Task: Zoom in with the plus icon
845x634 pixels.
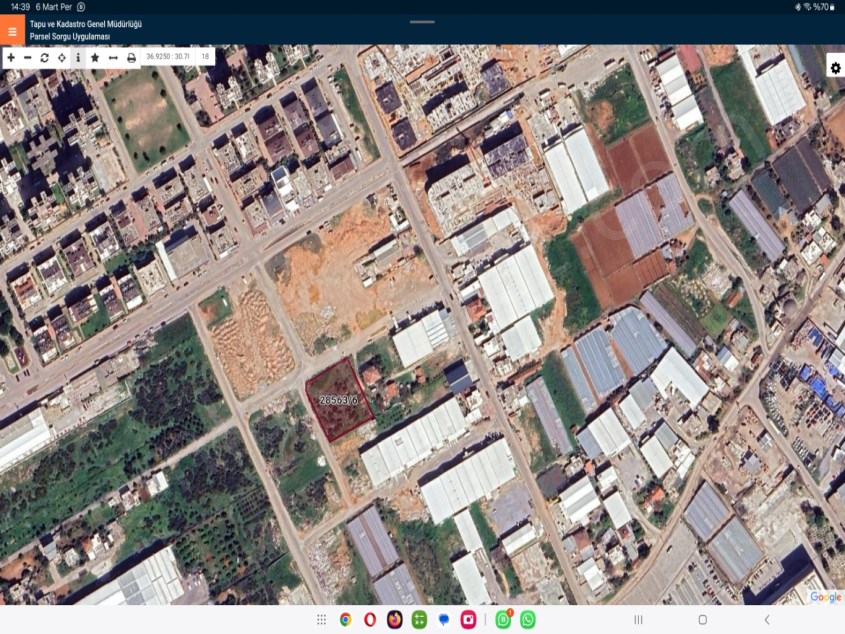Action: [x=11, y=58]
